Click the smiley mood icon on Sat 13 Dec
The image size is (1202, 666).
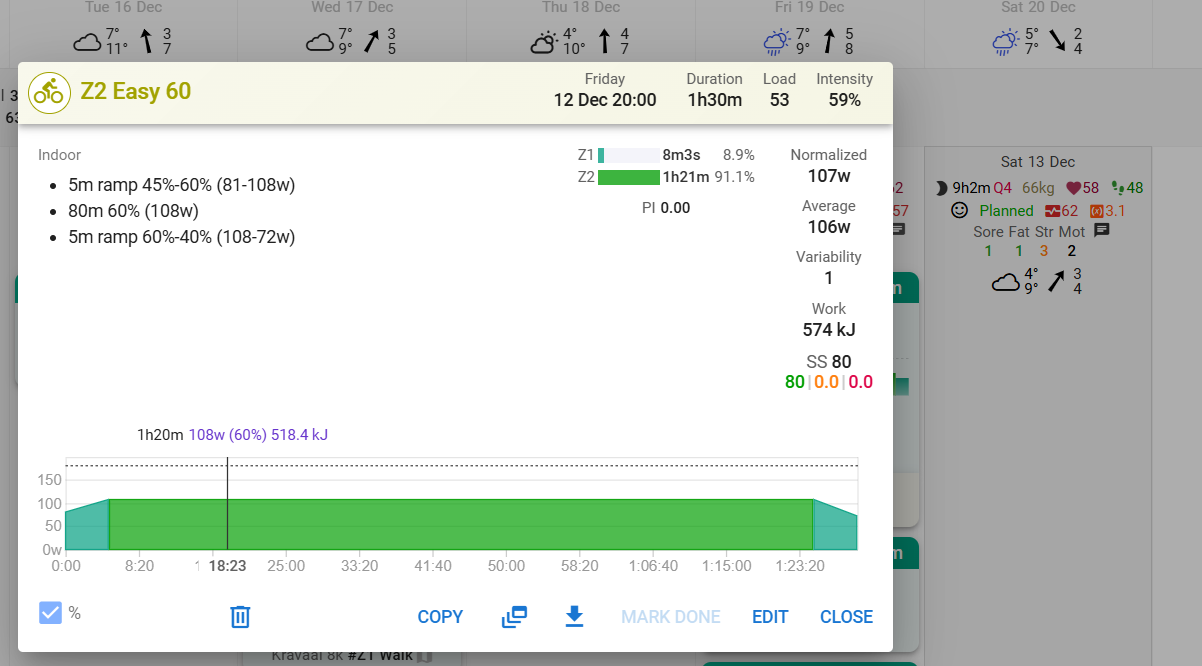point(959,211)
